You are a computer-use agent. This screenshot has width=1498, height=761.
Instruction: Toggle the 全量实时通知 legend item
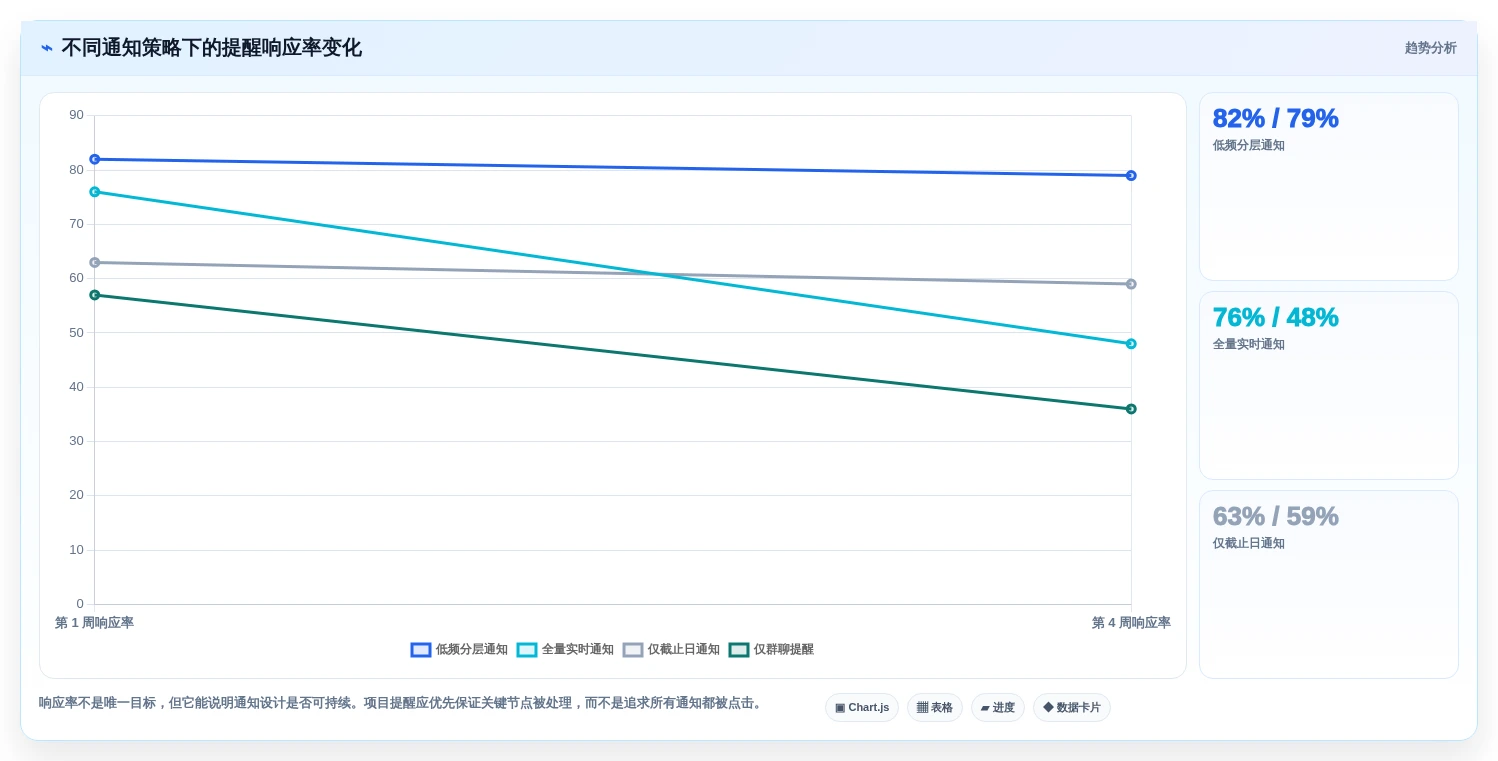[565, 650]
